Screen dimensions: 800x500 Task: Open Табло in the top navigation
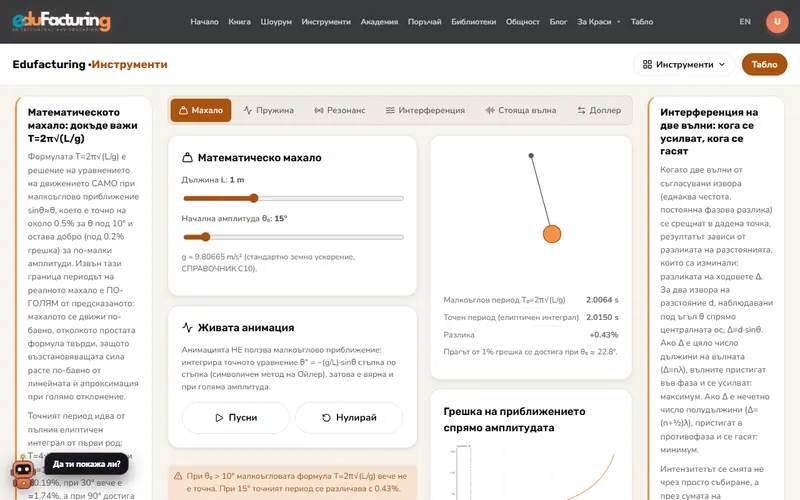(642, 21)
